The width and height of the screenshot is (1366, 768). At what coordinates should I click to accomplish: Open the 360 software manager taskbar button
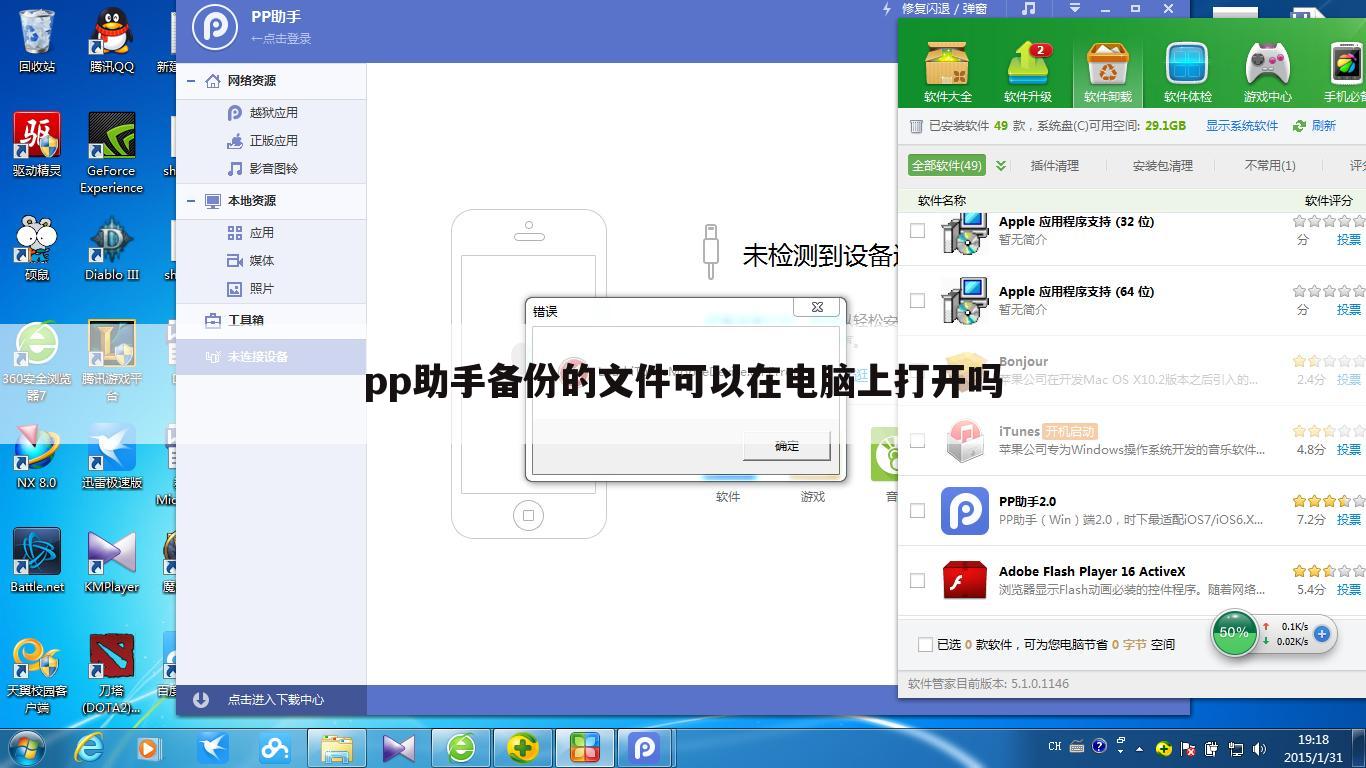click(x=585, y=747)
